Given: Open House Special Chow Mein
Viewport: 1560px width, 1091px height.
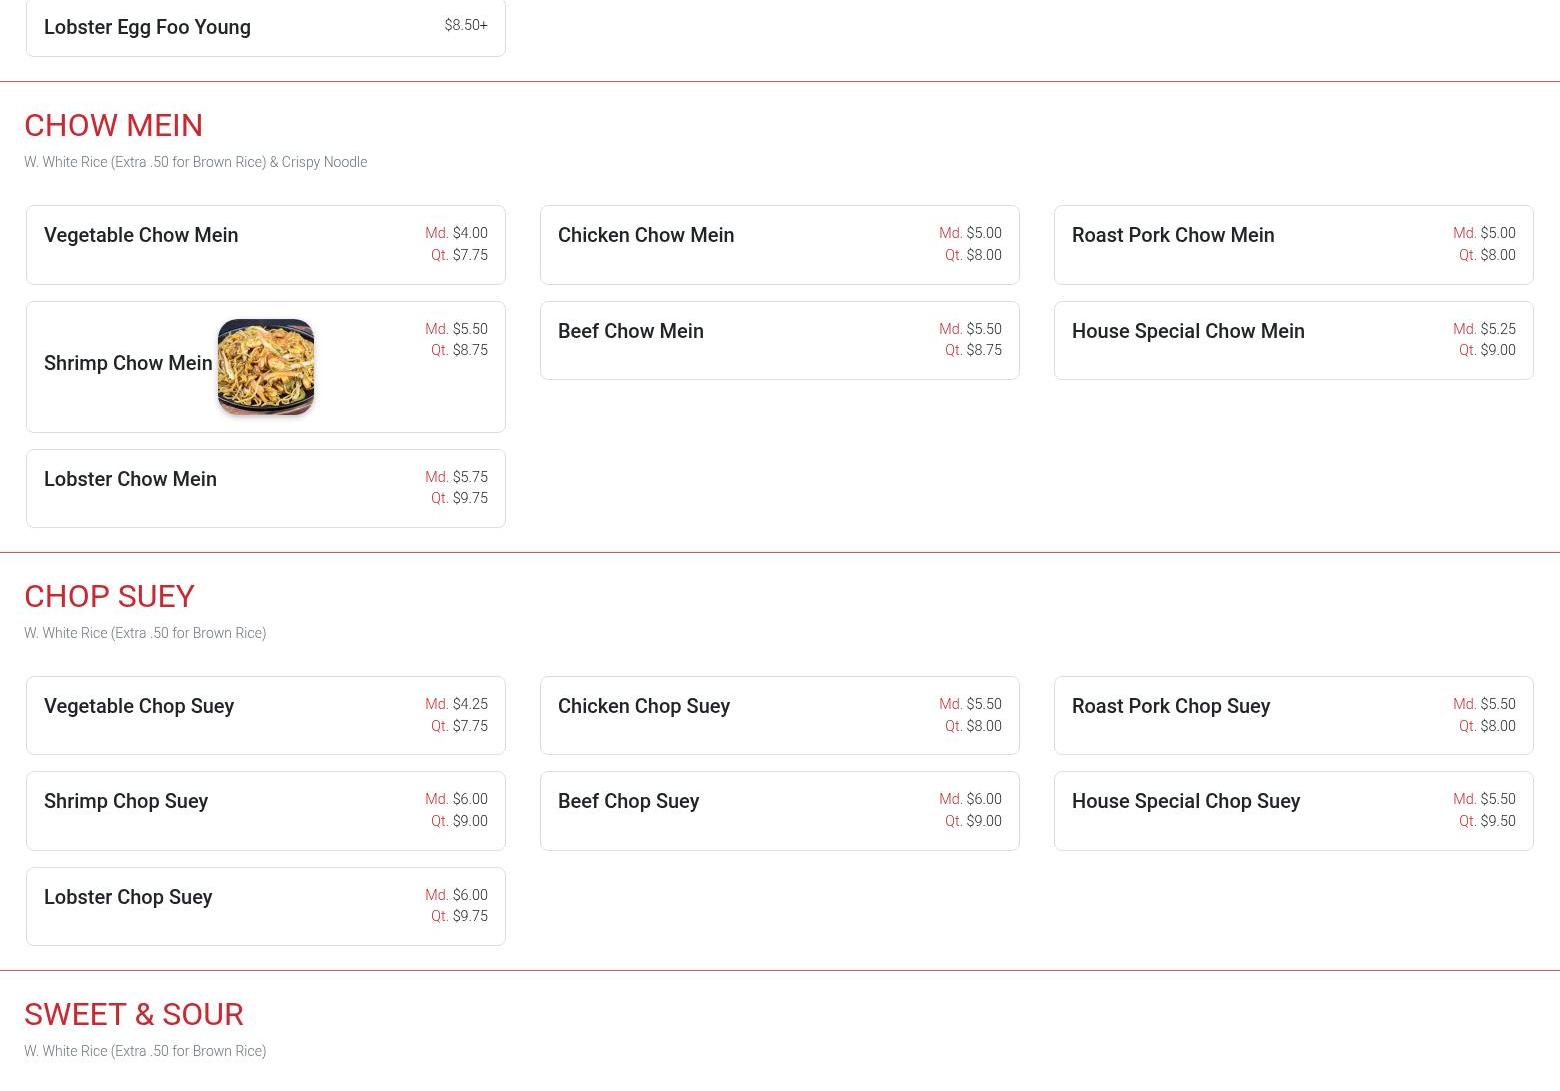Looking at the screenshot, I should tap(1188, 332).
